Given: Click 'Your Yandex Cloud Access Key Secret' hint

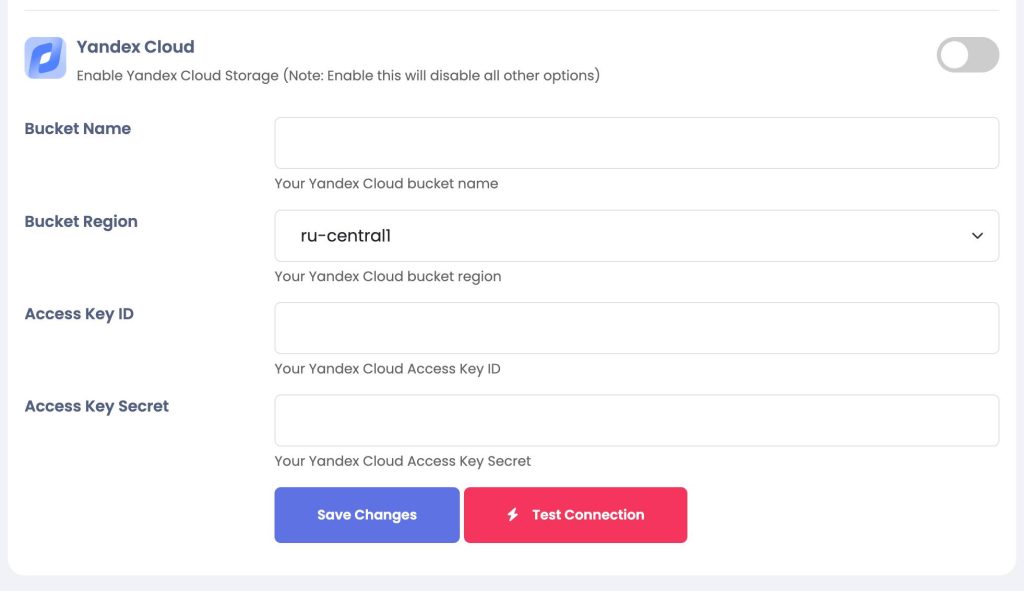Looking at the screenshot, I should (402, 461).
